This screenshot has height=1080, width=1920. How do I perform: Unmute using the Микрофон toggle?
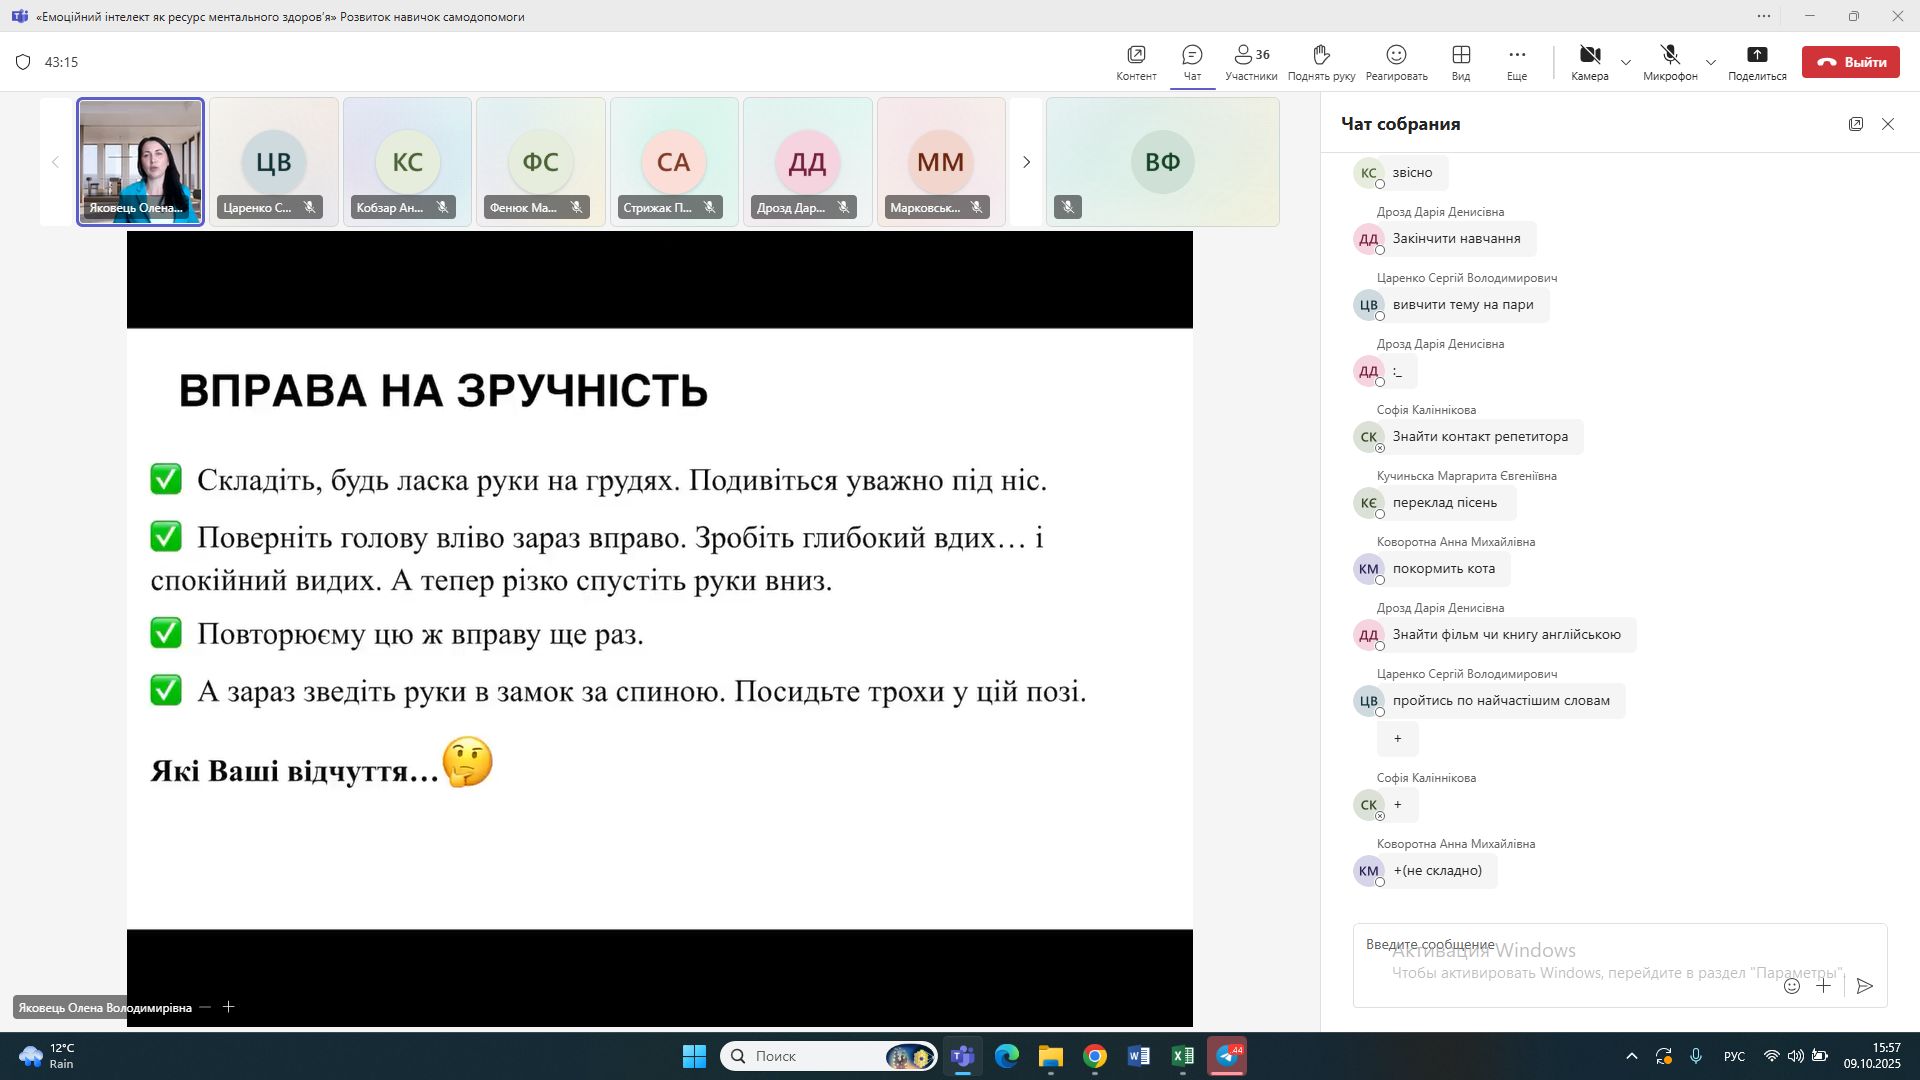[1669, 62]
